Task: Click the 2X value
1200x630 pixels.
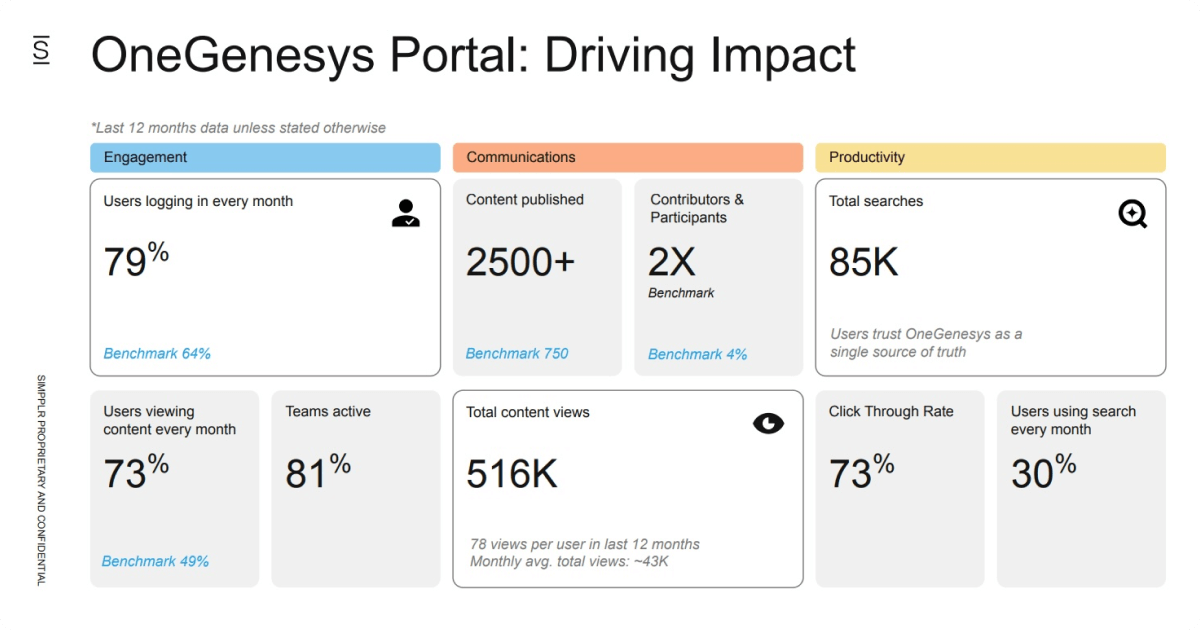Action: 672,262
